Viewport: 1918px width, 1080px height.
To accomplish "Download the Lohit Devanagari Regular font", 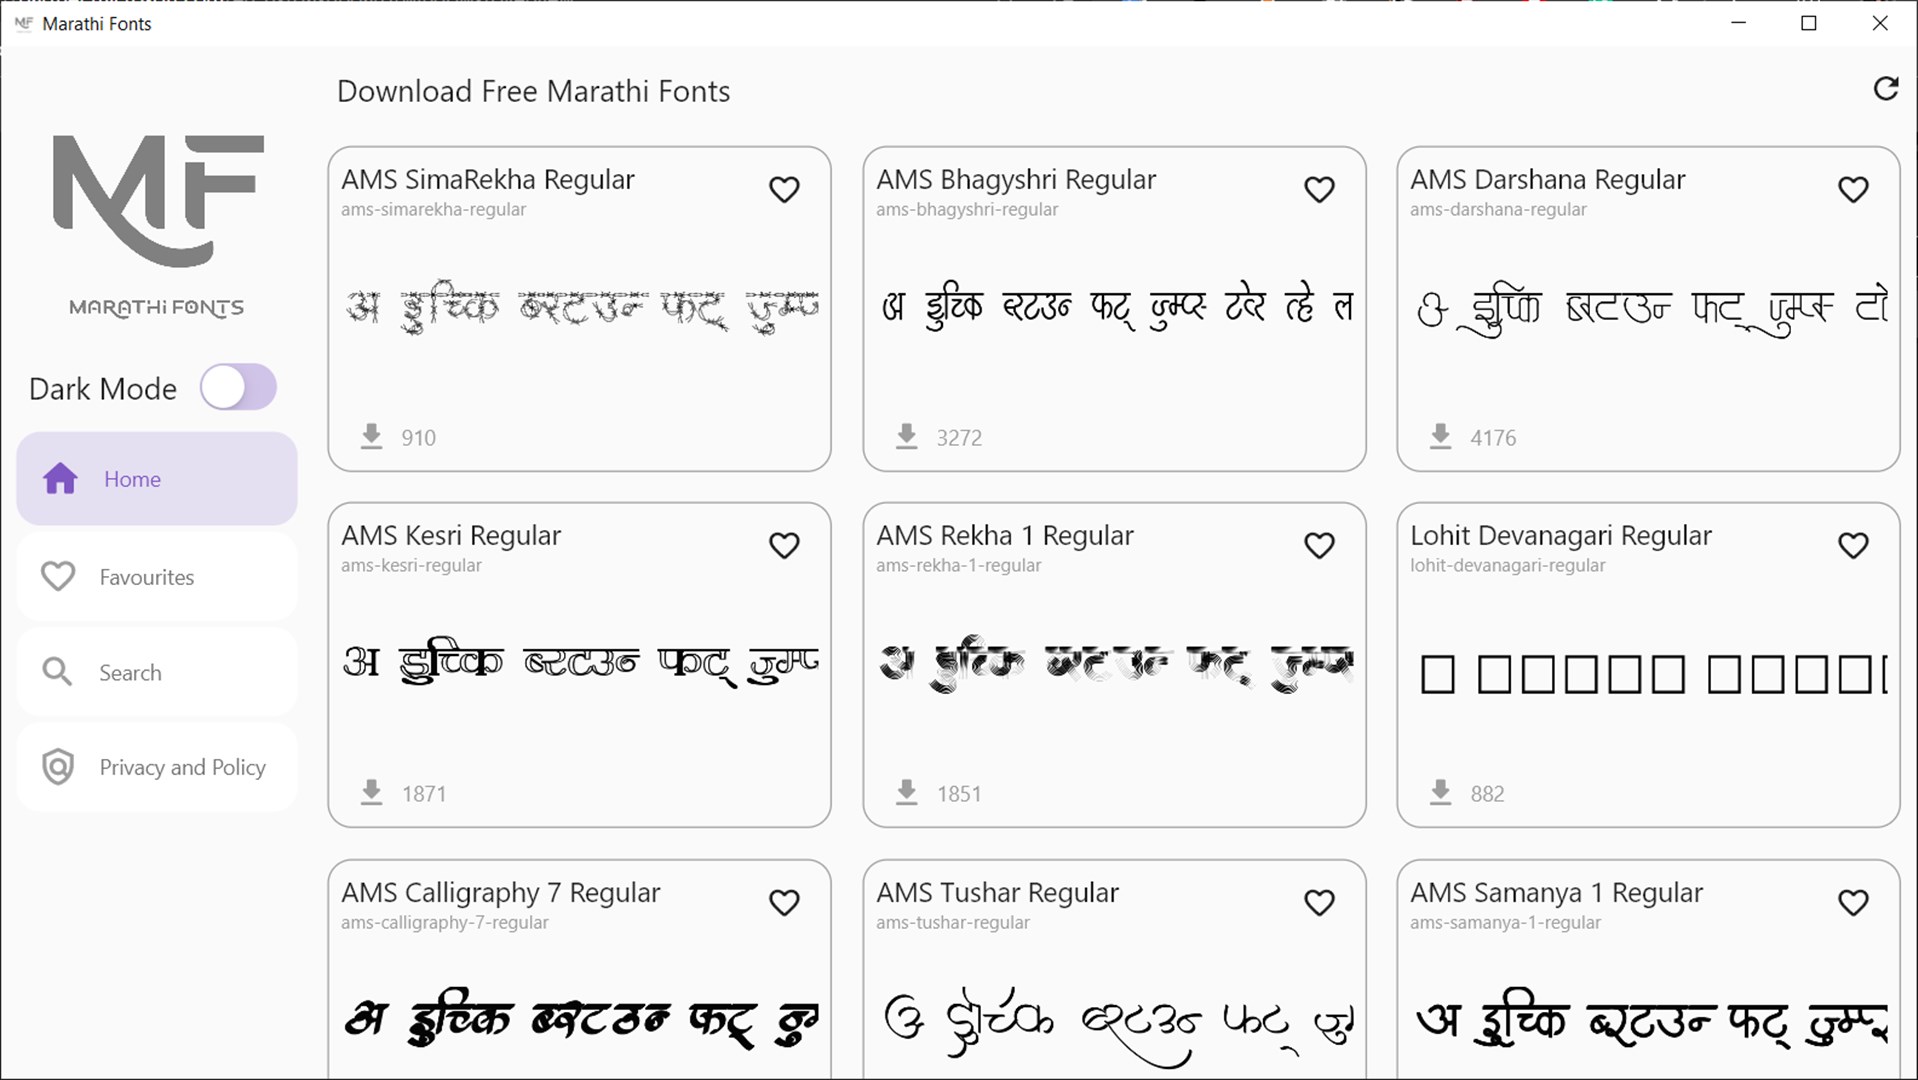I will pyautogui.click(x=1439, y=792).
